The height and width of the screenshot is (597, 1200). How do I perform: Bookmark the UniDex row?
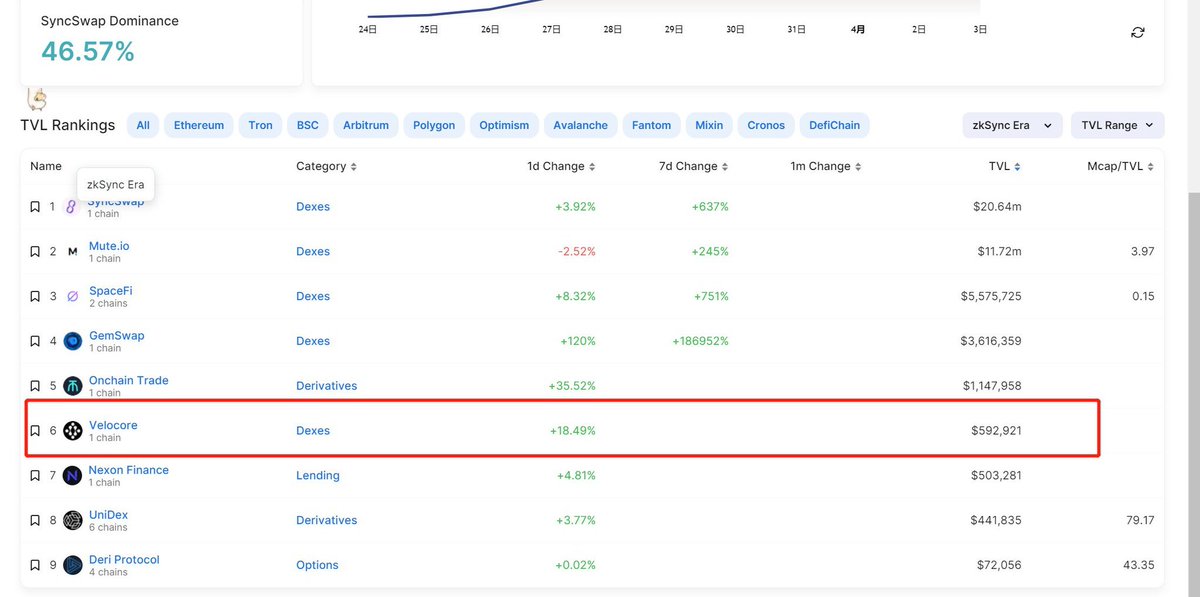(35, 520)
